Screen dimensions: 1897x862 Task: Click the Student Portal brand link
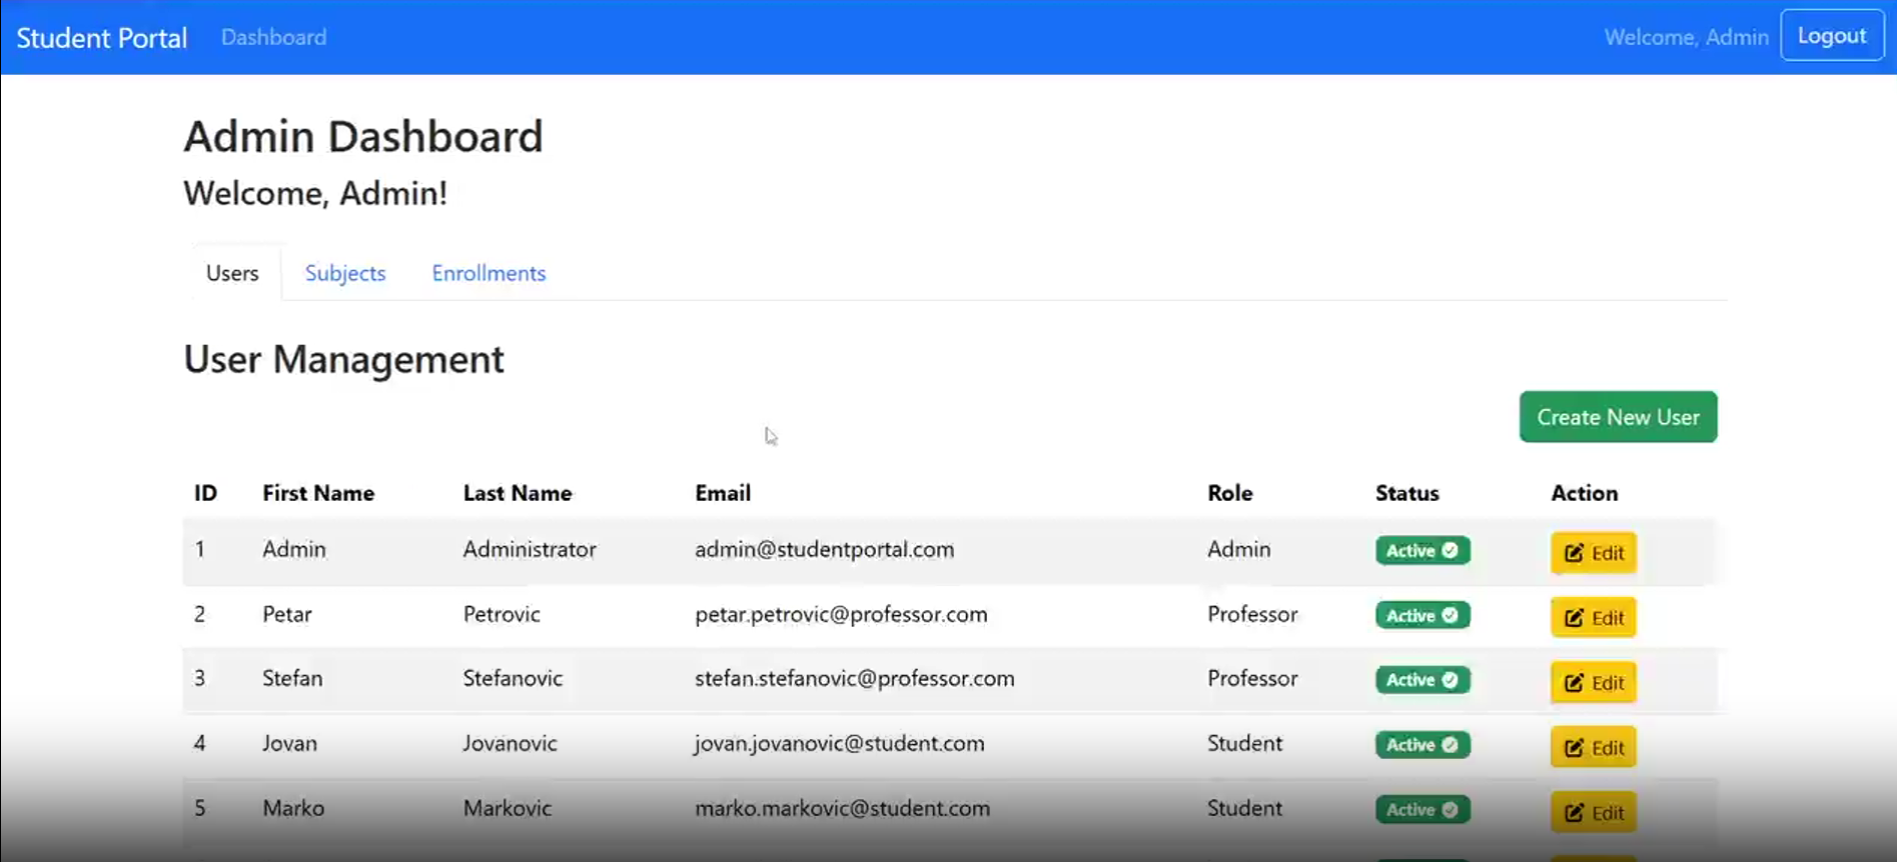point(102,38)
